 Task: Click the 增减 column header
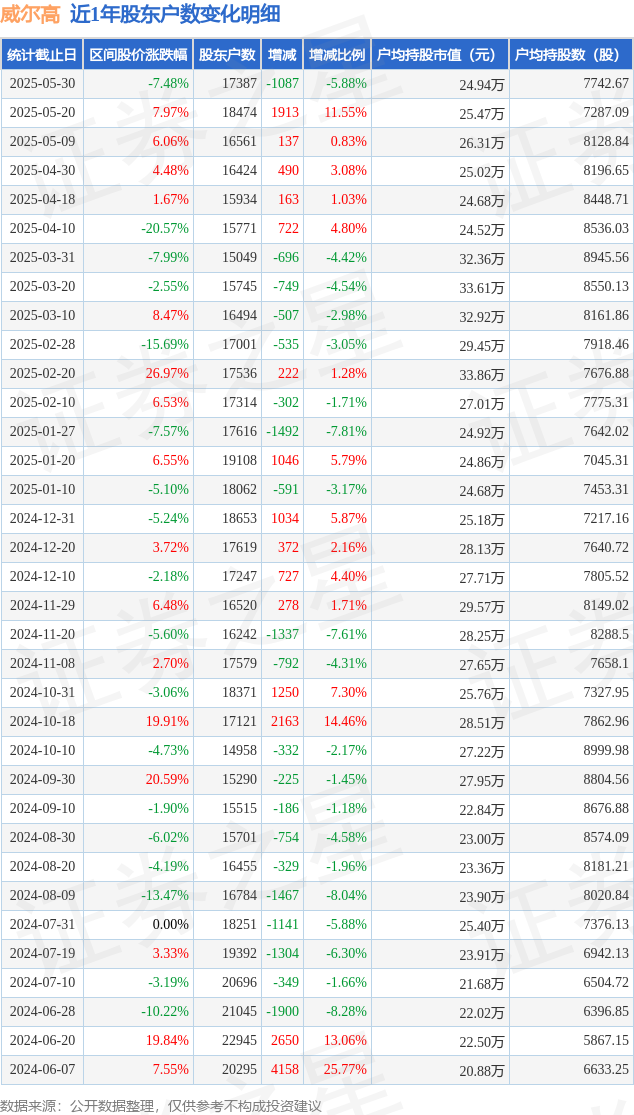click(x=281, y=55)
